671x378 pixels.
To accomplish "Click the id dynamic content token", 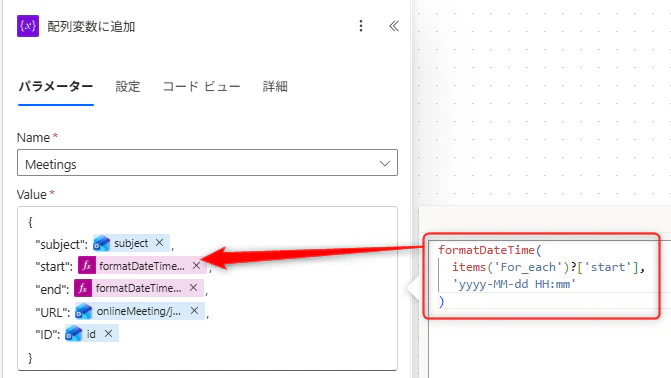I will tap(91, 334).
